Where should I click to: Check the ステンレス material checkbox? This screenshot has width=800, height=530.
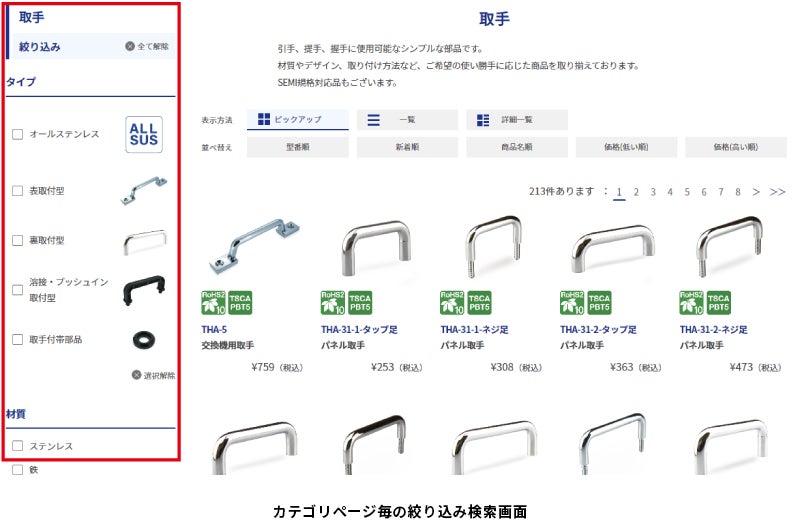click(18, 446)
